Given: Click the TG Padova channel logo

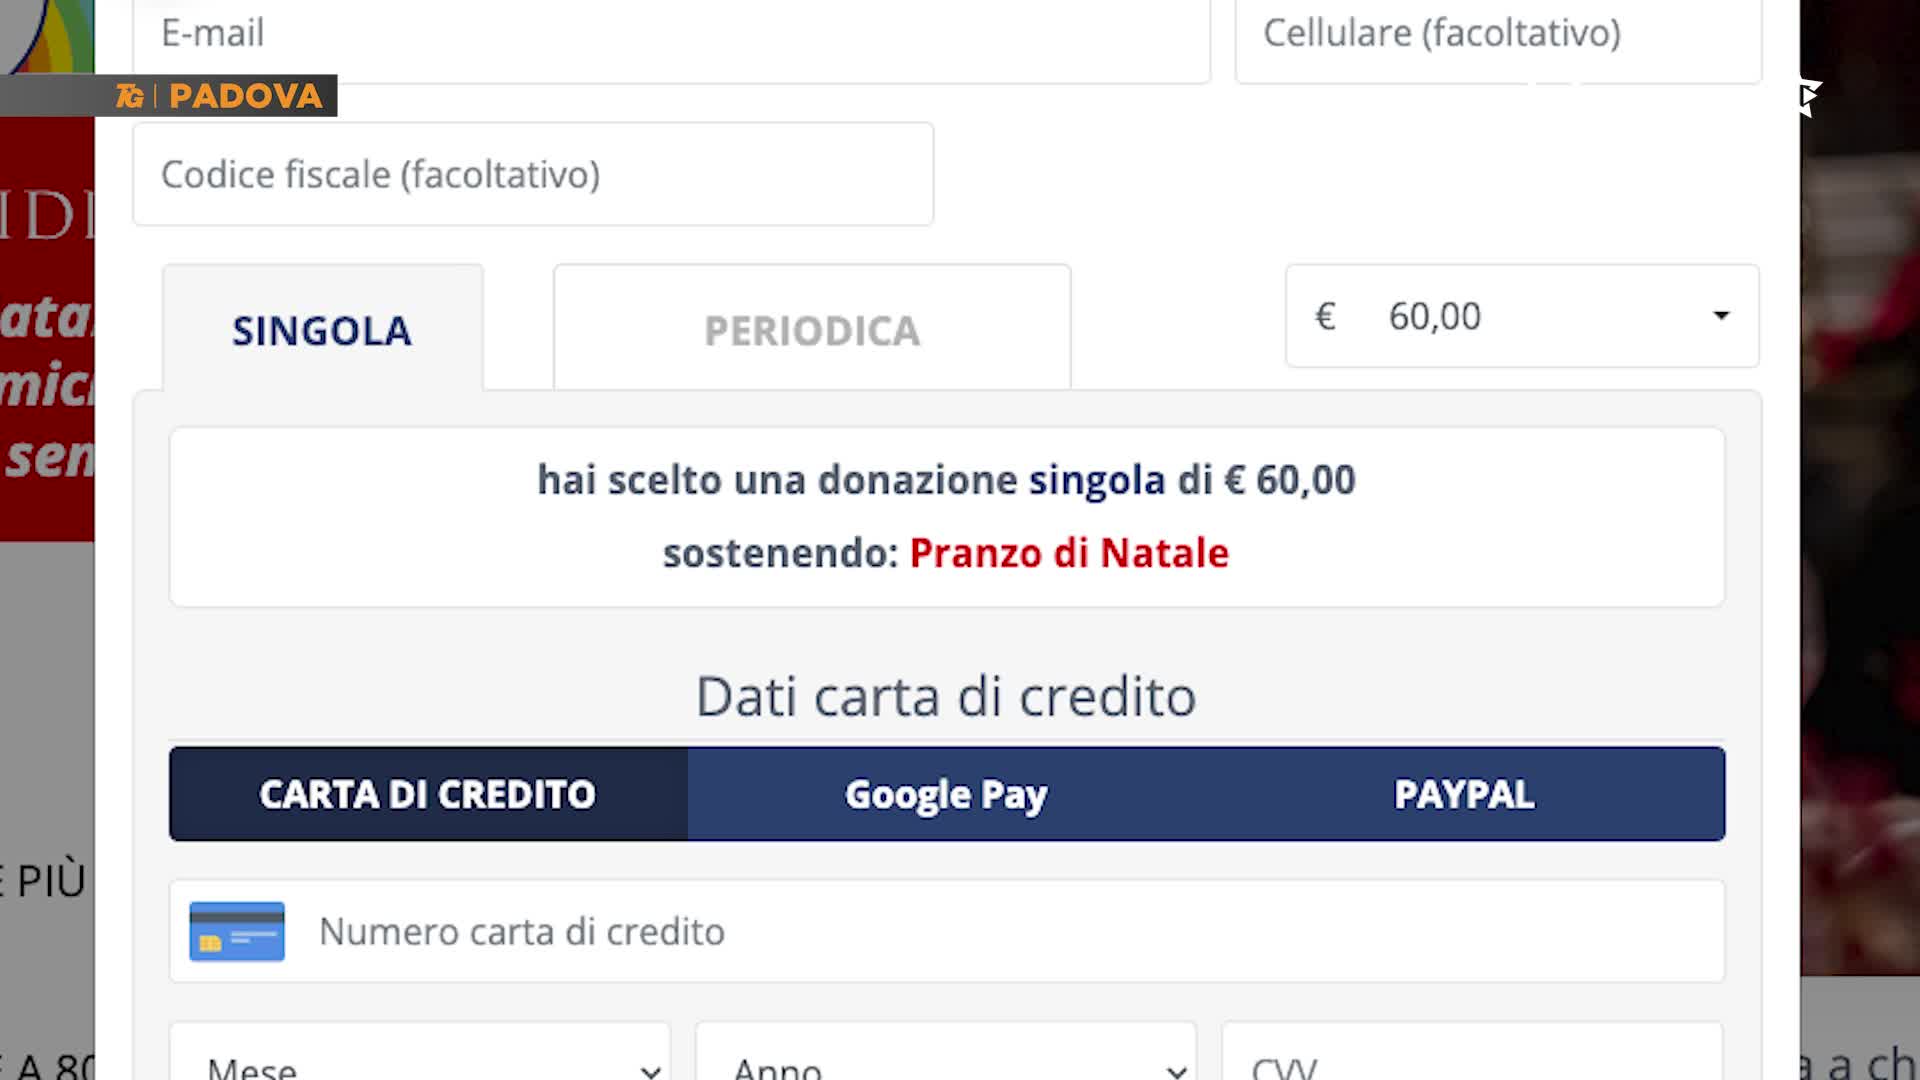Looking at the screenshot, I should pyautogui.click(x=218, y=96).
